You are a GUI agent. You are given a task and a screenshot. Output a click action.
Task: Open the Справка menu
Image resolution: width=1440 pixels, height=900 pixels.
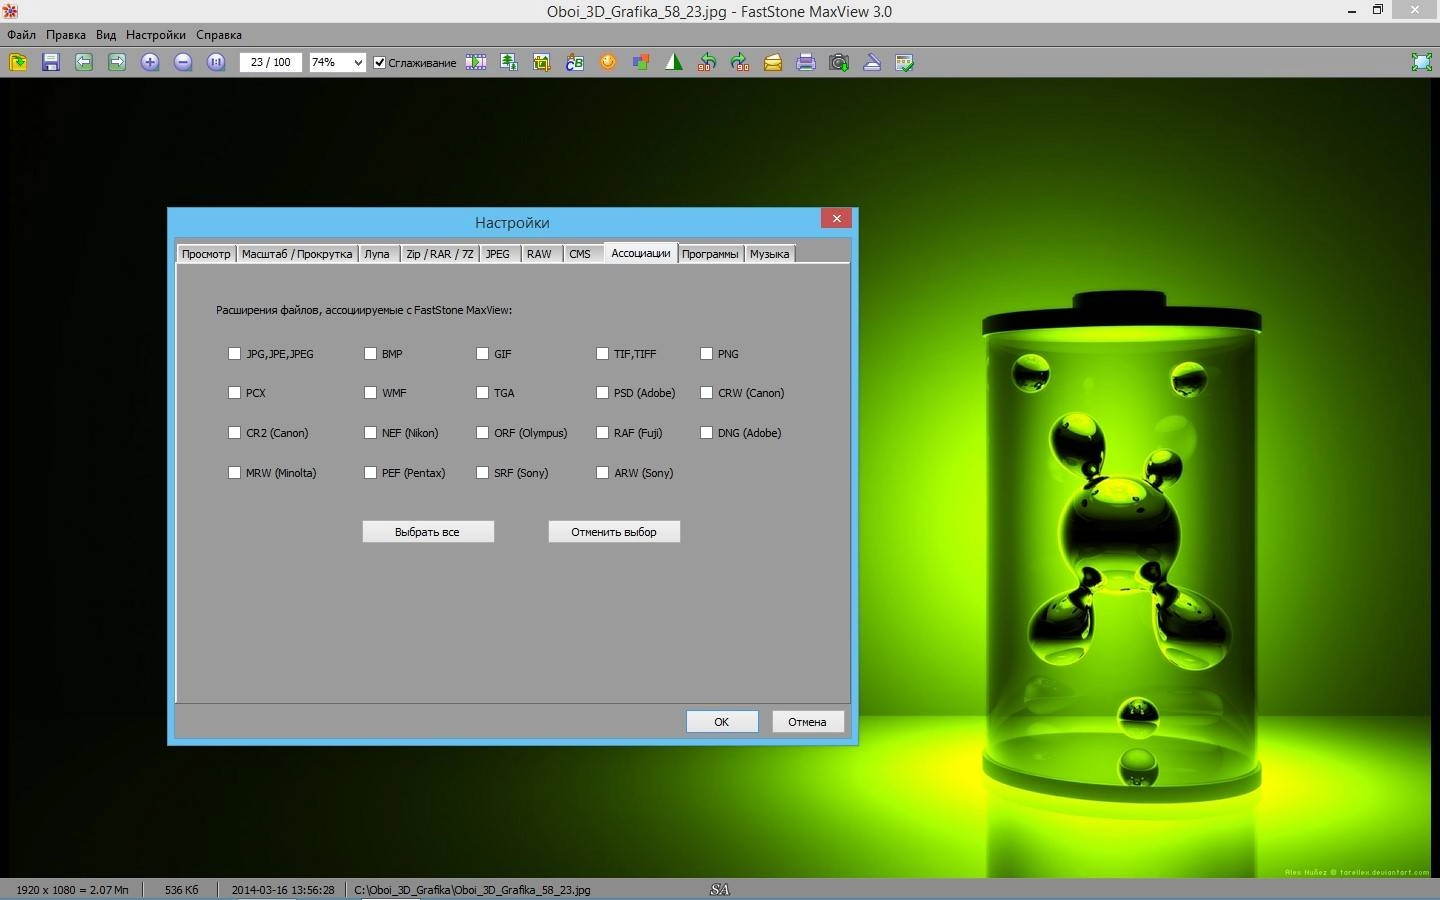click(x=219, y=34)
